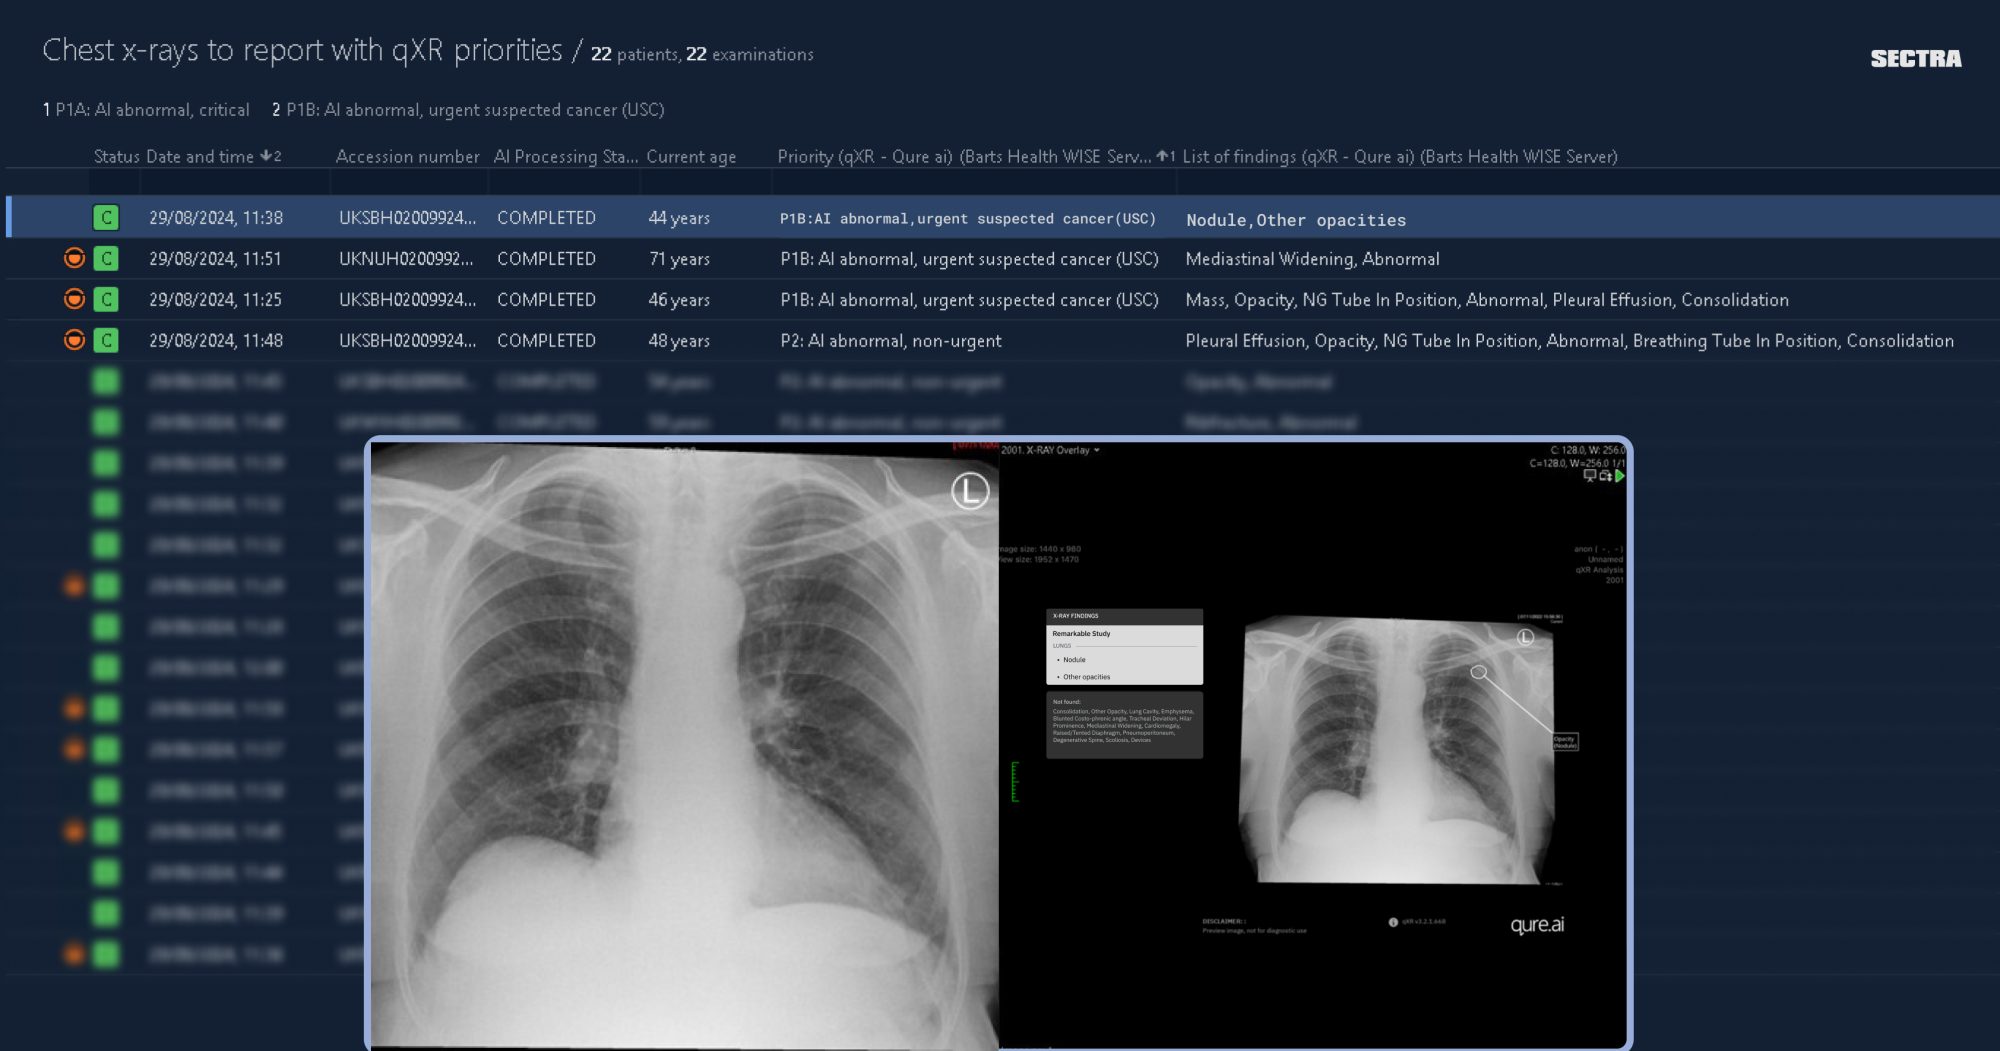Click the Status column header

[116, 156]
